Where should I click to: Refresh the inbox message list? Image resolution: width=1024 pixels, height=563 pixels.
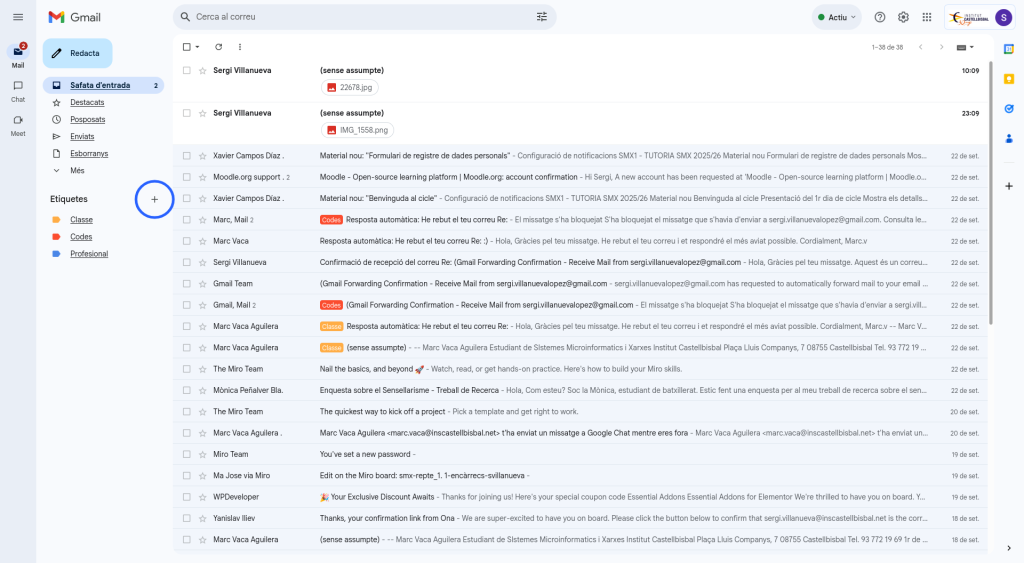[218, 47]
